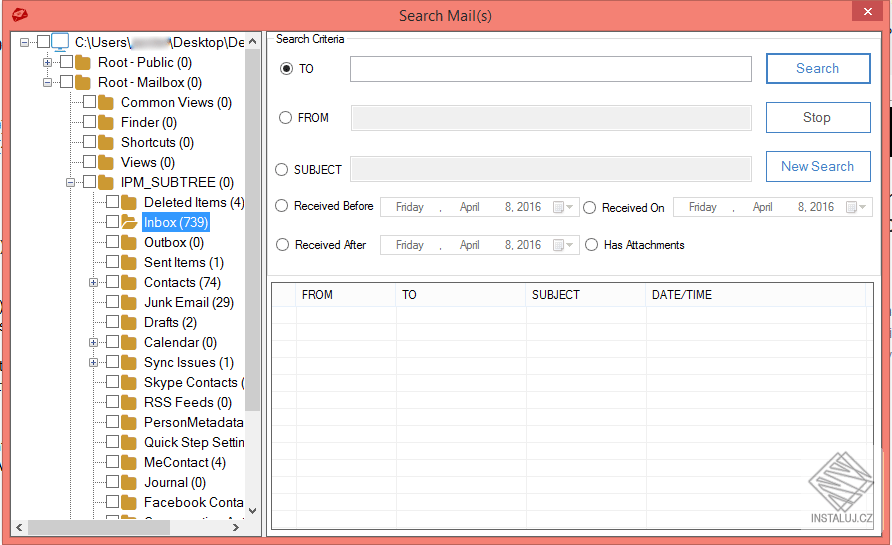Click the Stop button
Viewport: 892px width, 545px height.
(818, 117)
